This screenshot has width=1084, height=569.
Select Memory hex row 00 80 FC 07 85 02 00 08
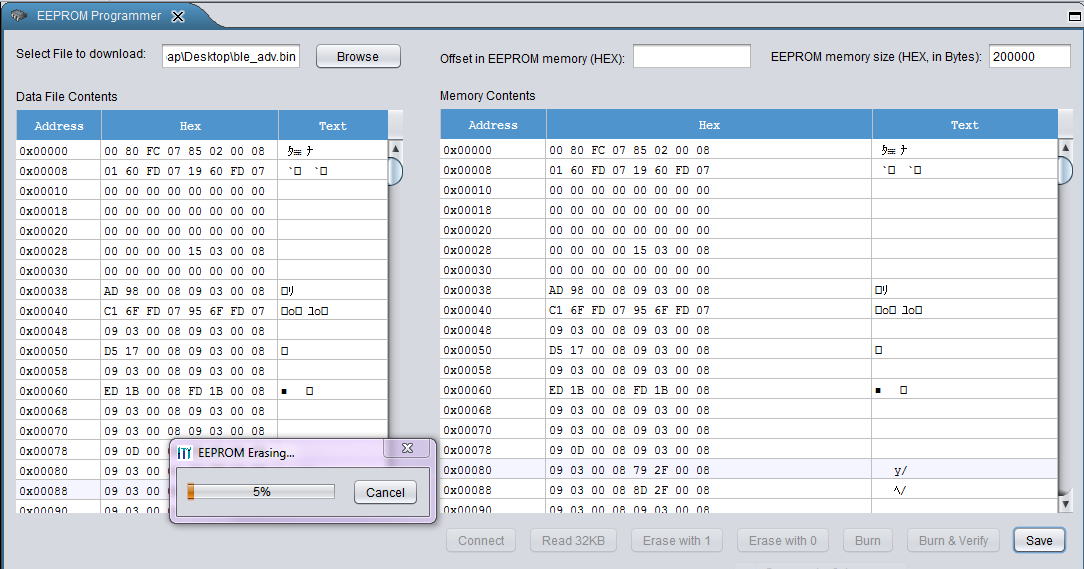pyautogui.click(x=709, y=150)
